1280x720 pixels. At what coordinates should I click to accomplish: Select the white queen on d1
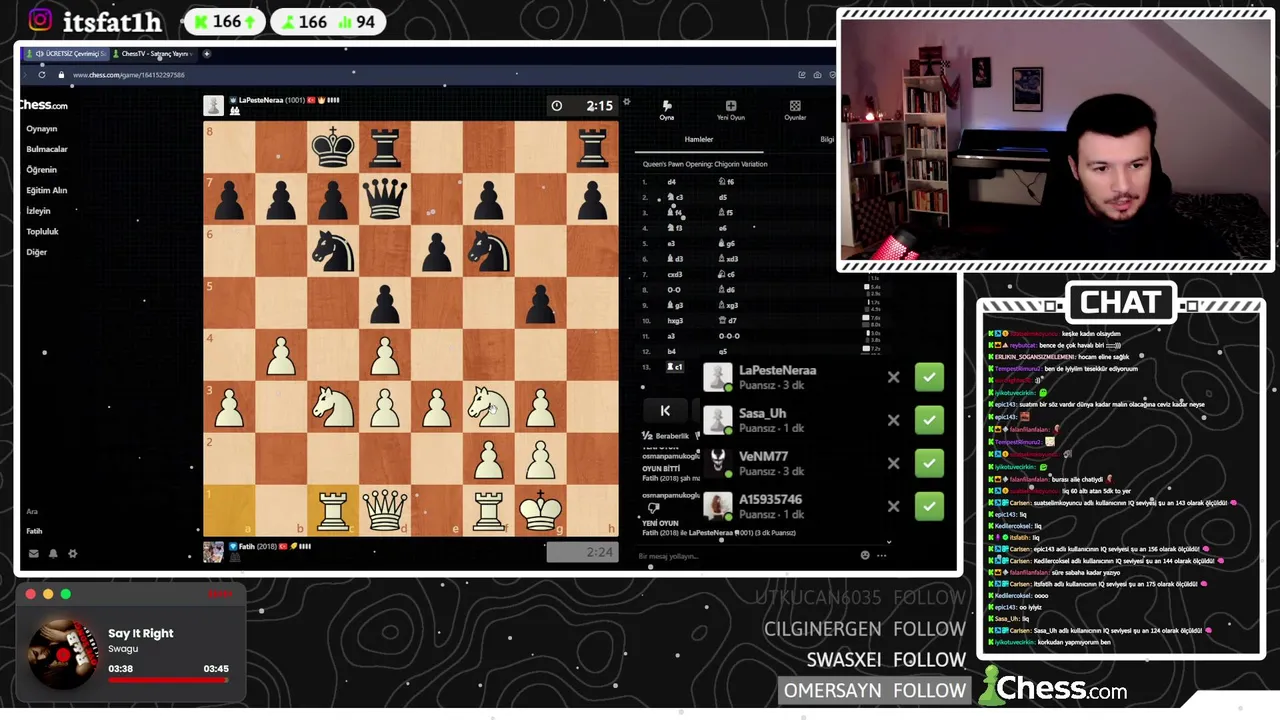[x=385, y=511]
